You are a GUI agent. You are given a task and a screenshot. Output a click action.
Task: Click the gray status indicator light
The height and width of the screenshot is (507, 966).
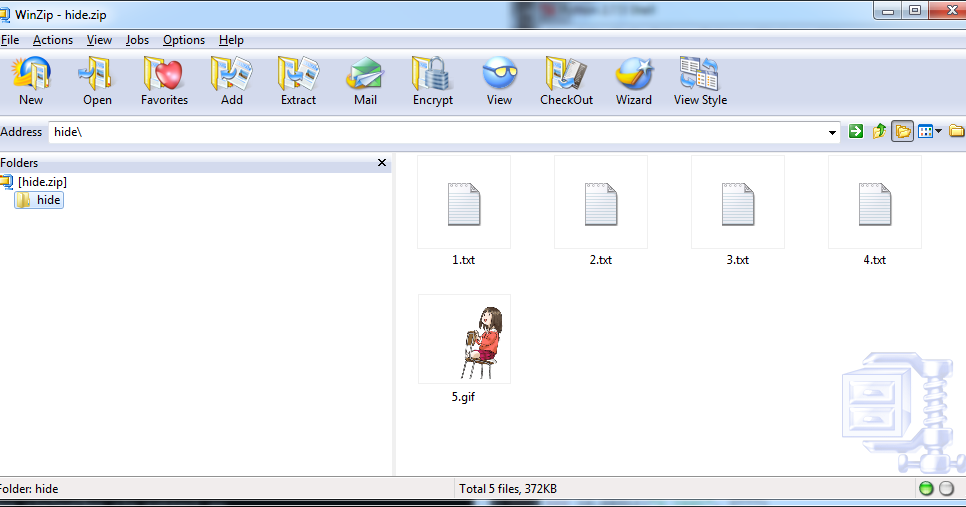click(946, 489)
